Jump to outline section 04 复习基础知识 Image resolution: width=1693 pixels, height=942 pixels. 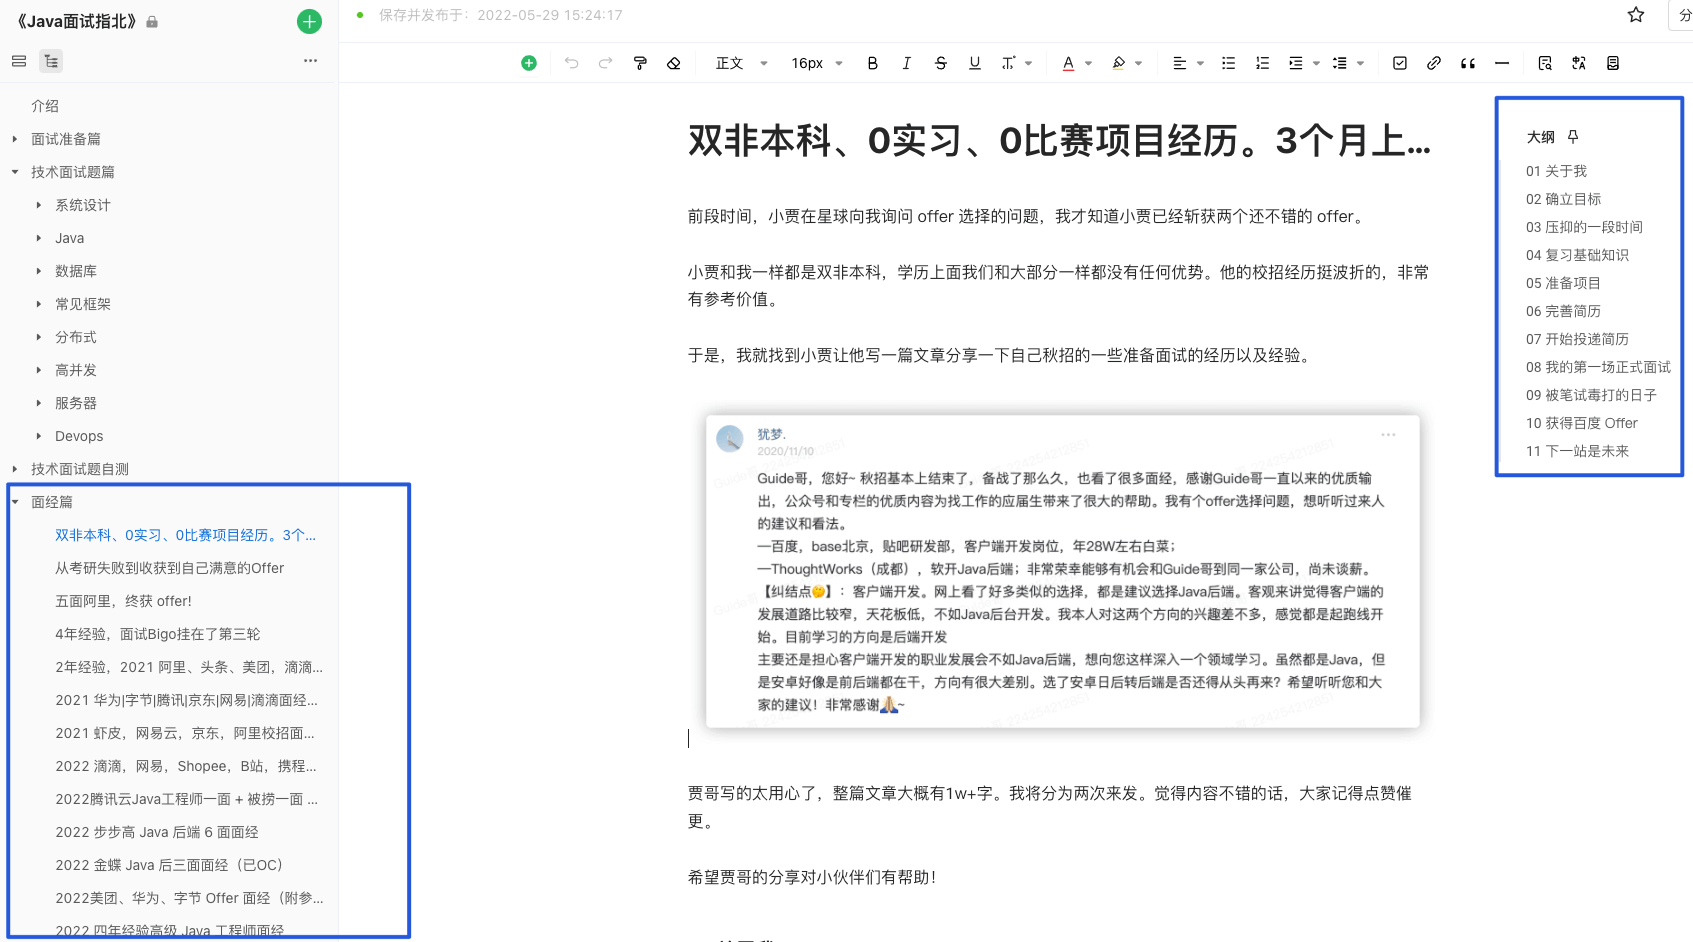tap(1577, 255)
